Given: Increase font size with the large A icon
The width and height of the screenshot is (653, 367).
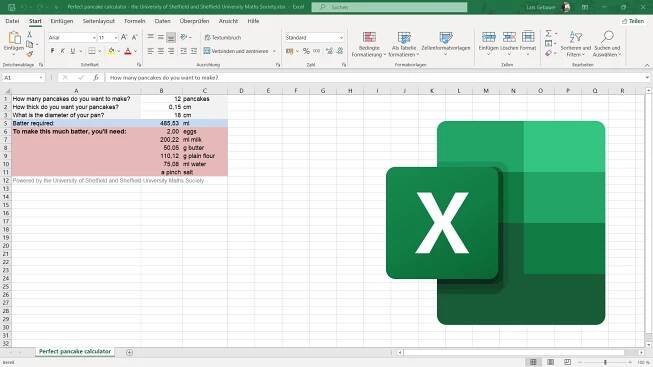Looking at the screenshot, I should [124, 37].
